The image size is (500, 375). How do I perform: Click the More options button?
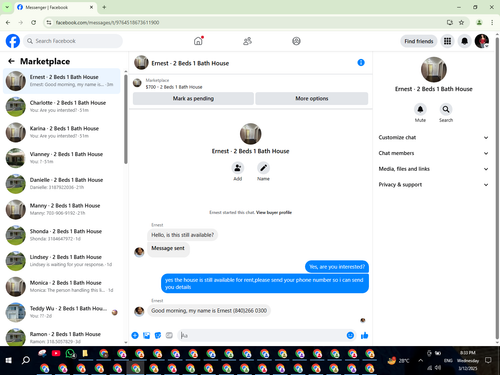(x=312, y=98)
